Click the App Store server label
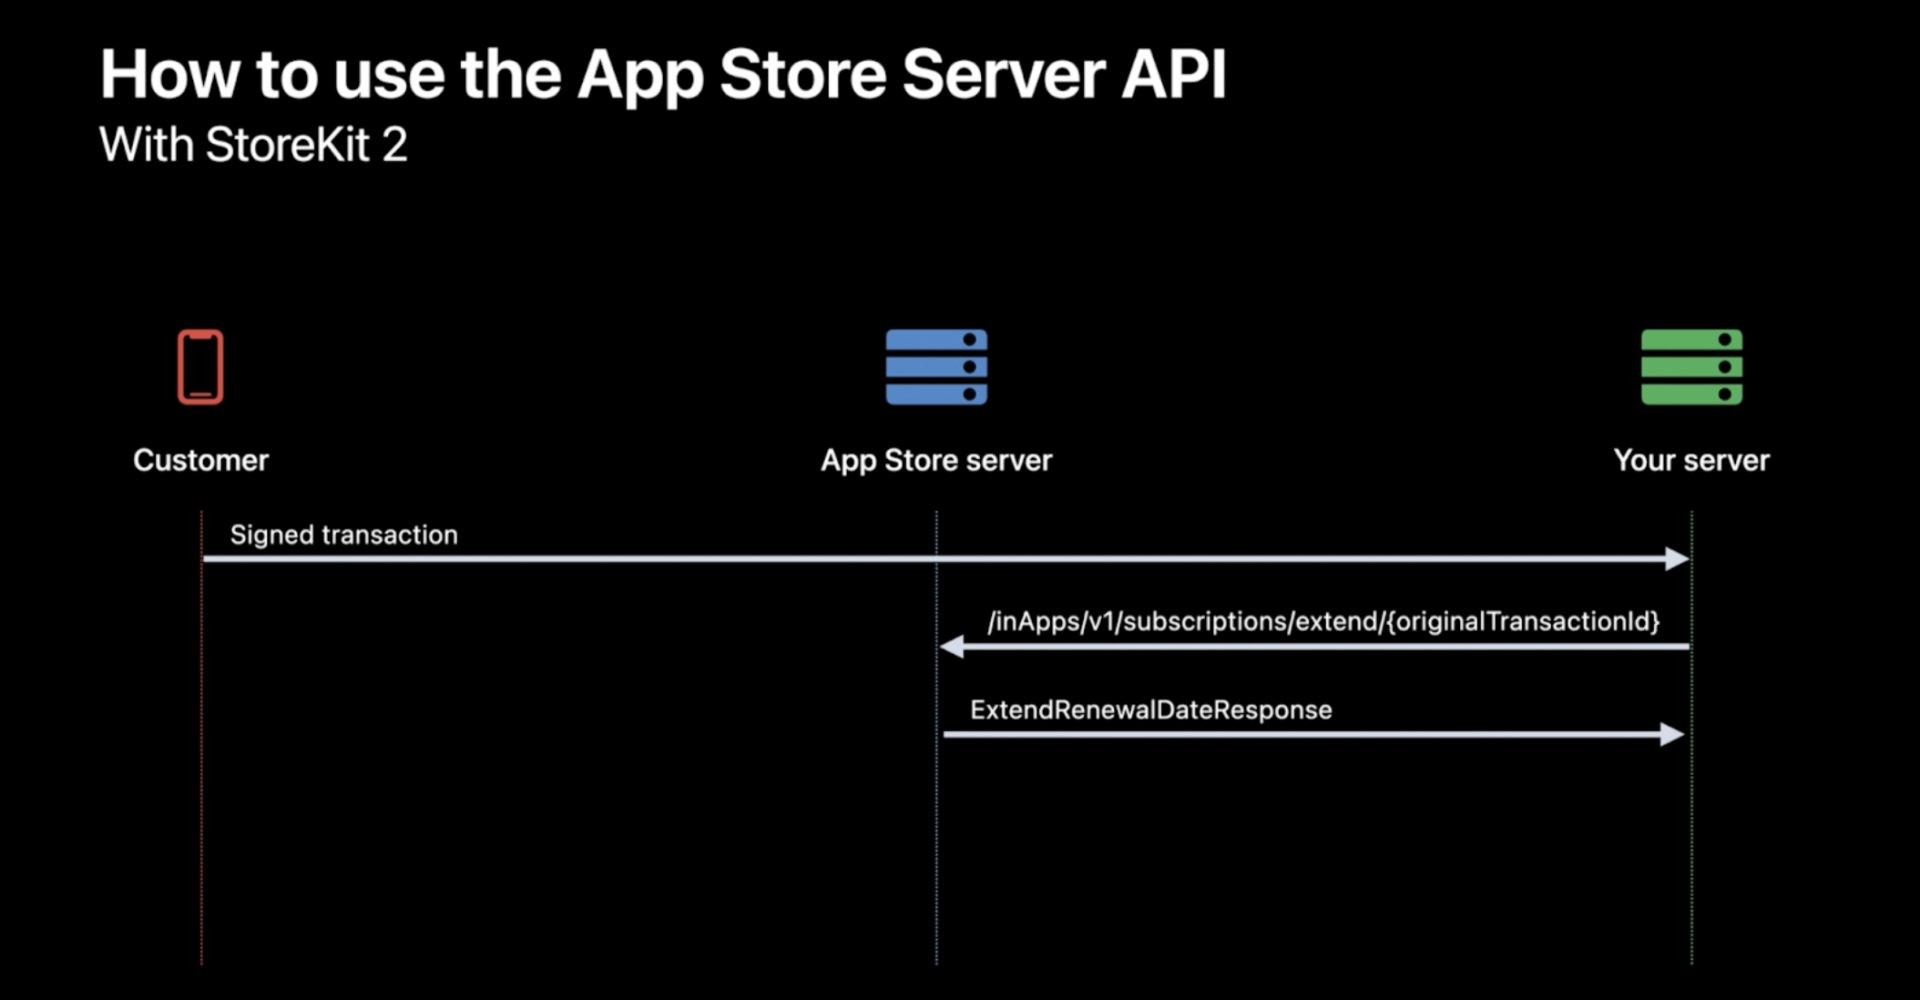Viewport: 1920px width, 1000px height. tap(936, 461)
